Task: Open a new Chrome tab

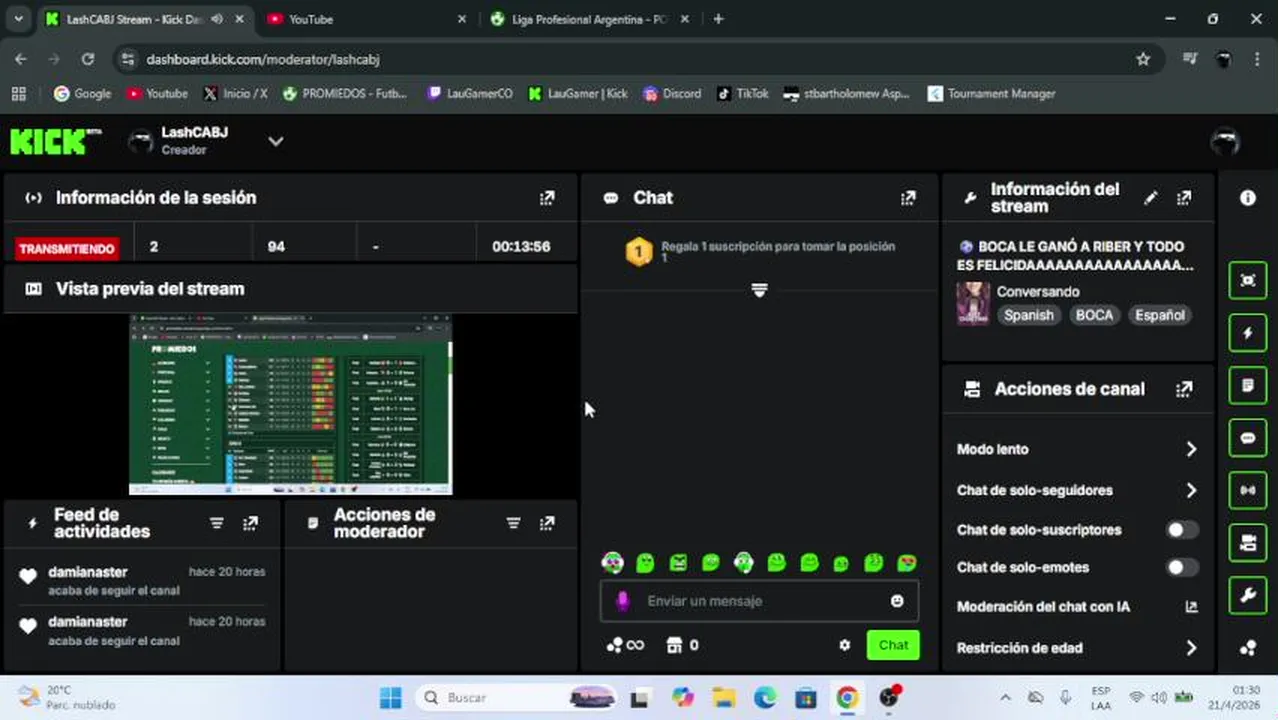Action: coord(718,19)
